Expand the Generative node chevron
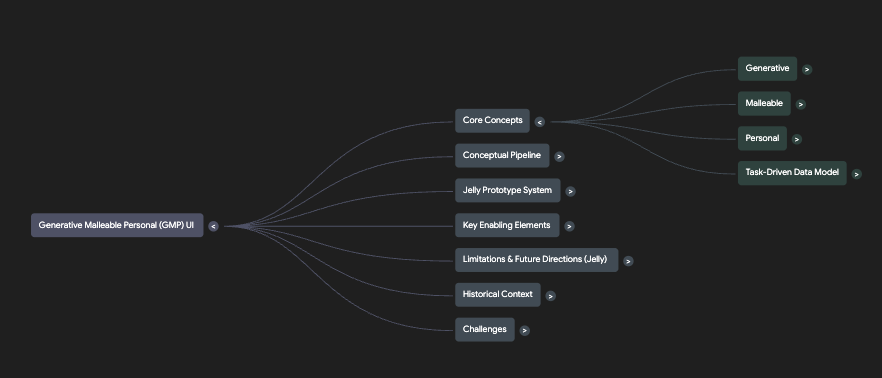This screenshot has width=882, height=378. (807, 70)
